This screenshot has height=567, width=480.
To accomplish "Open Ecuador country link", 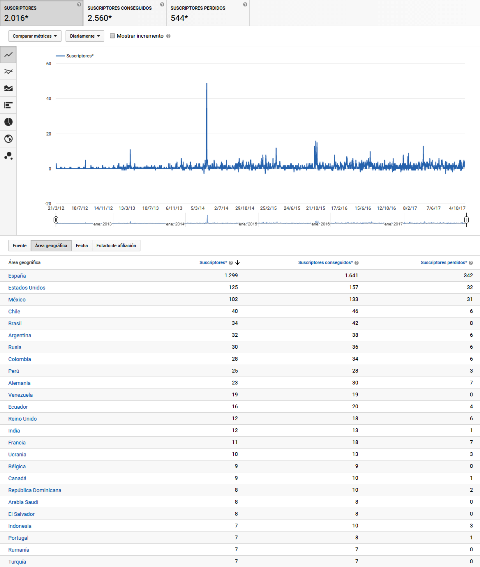I will [18, 407].
